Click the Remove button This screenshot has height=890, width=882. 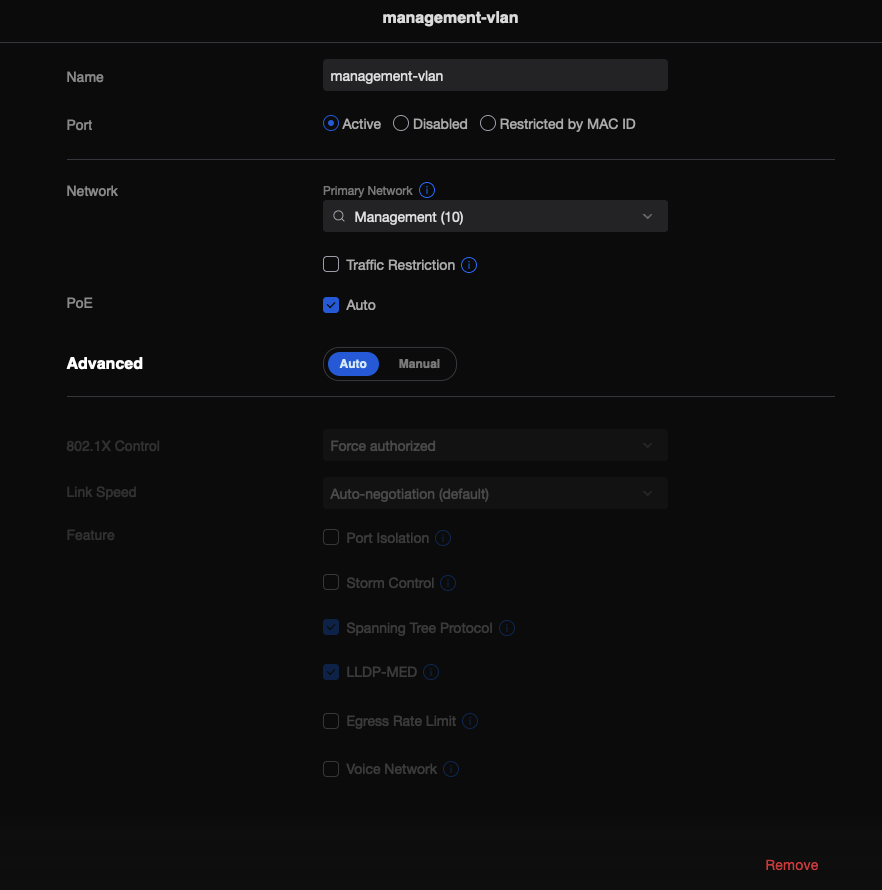pyautogui.click(x=791, y=865)
